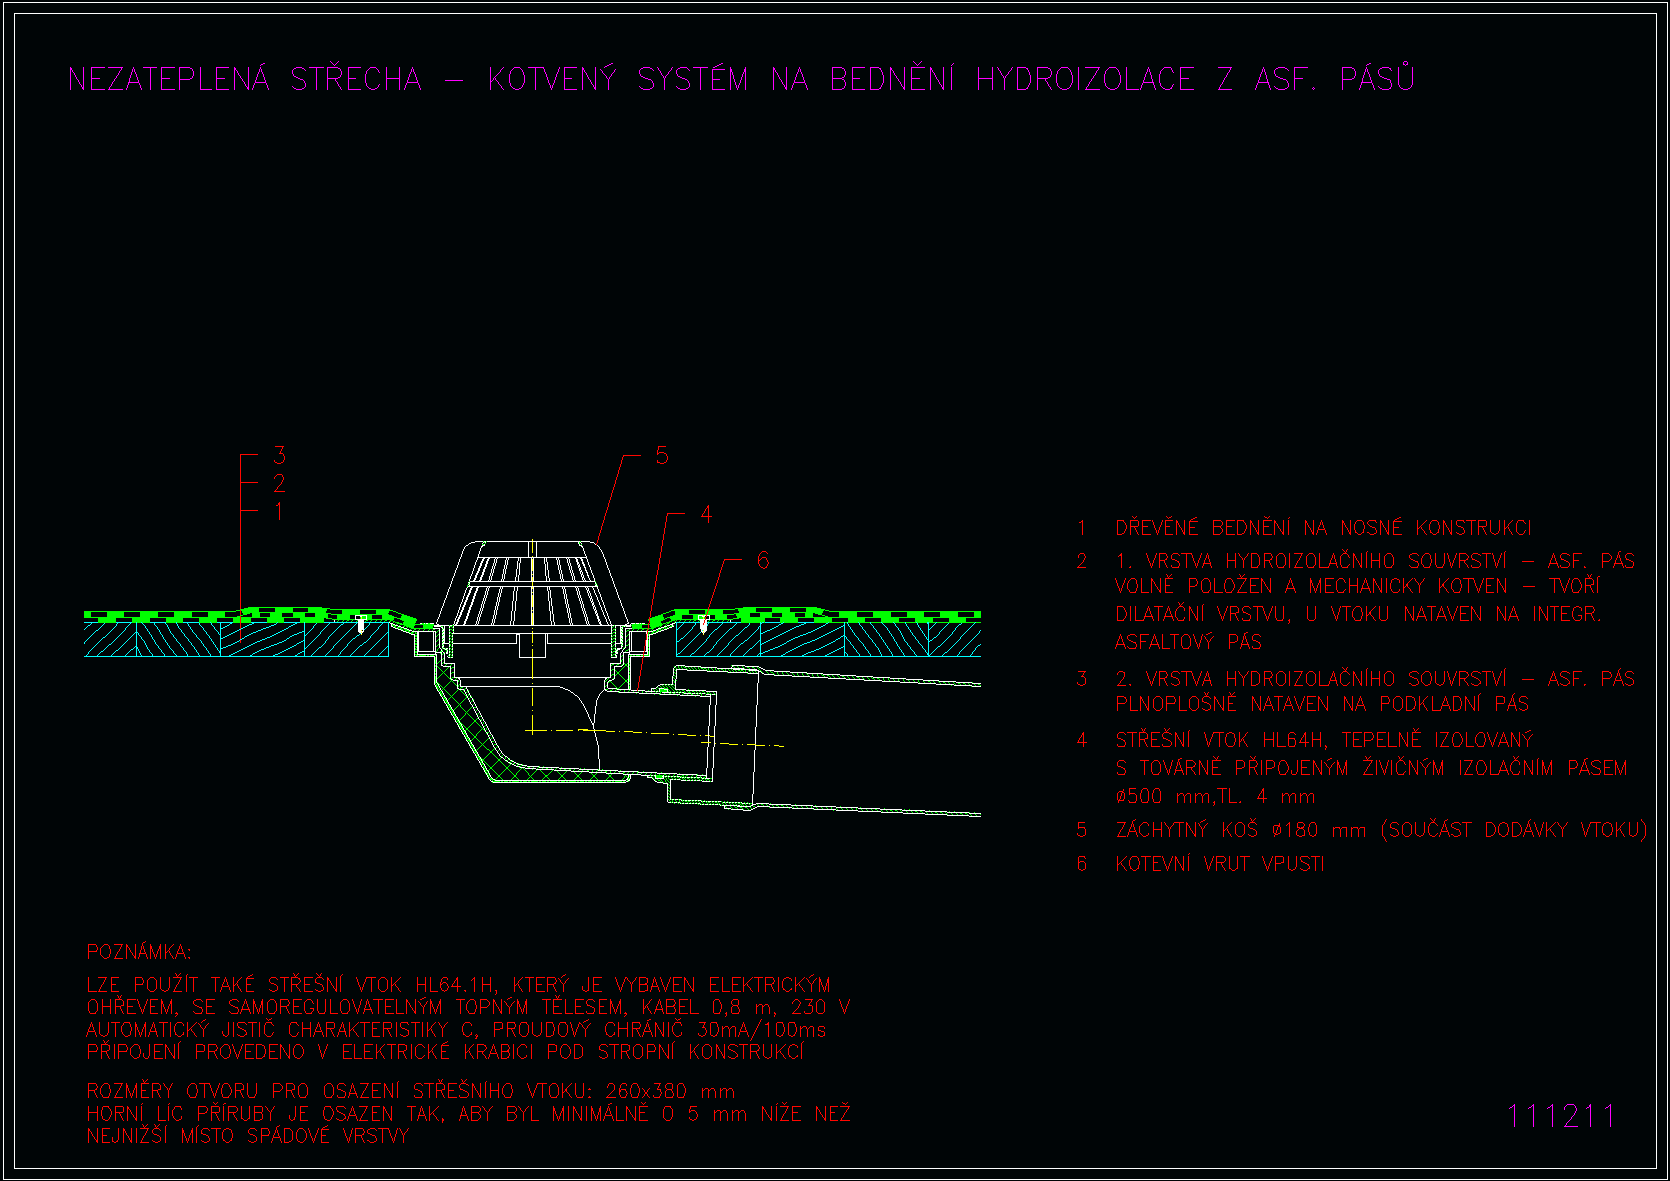Click note line 'HORNÍ LÍC PŘÍRUBY JE OSAZEN TAK'
This screenshot has height=1181, width=1670.
tap(264, 1114)
